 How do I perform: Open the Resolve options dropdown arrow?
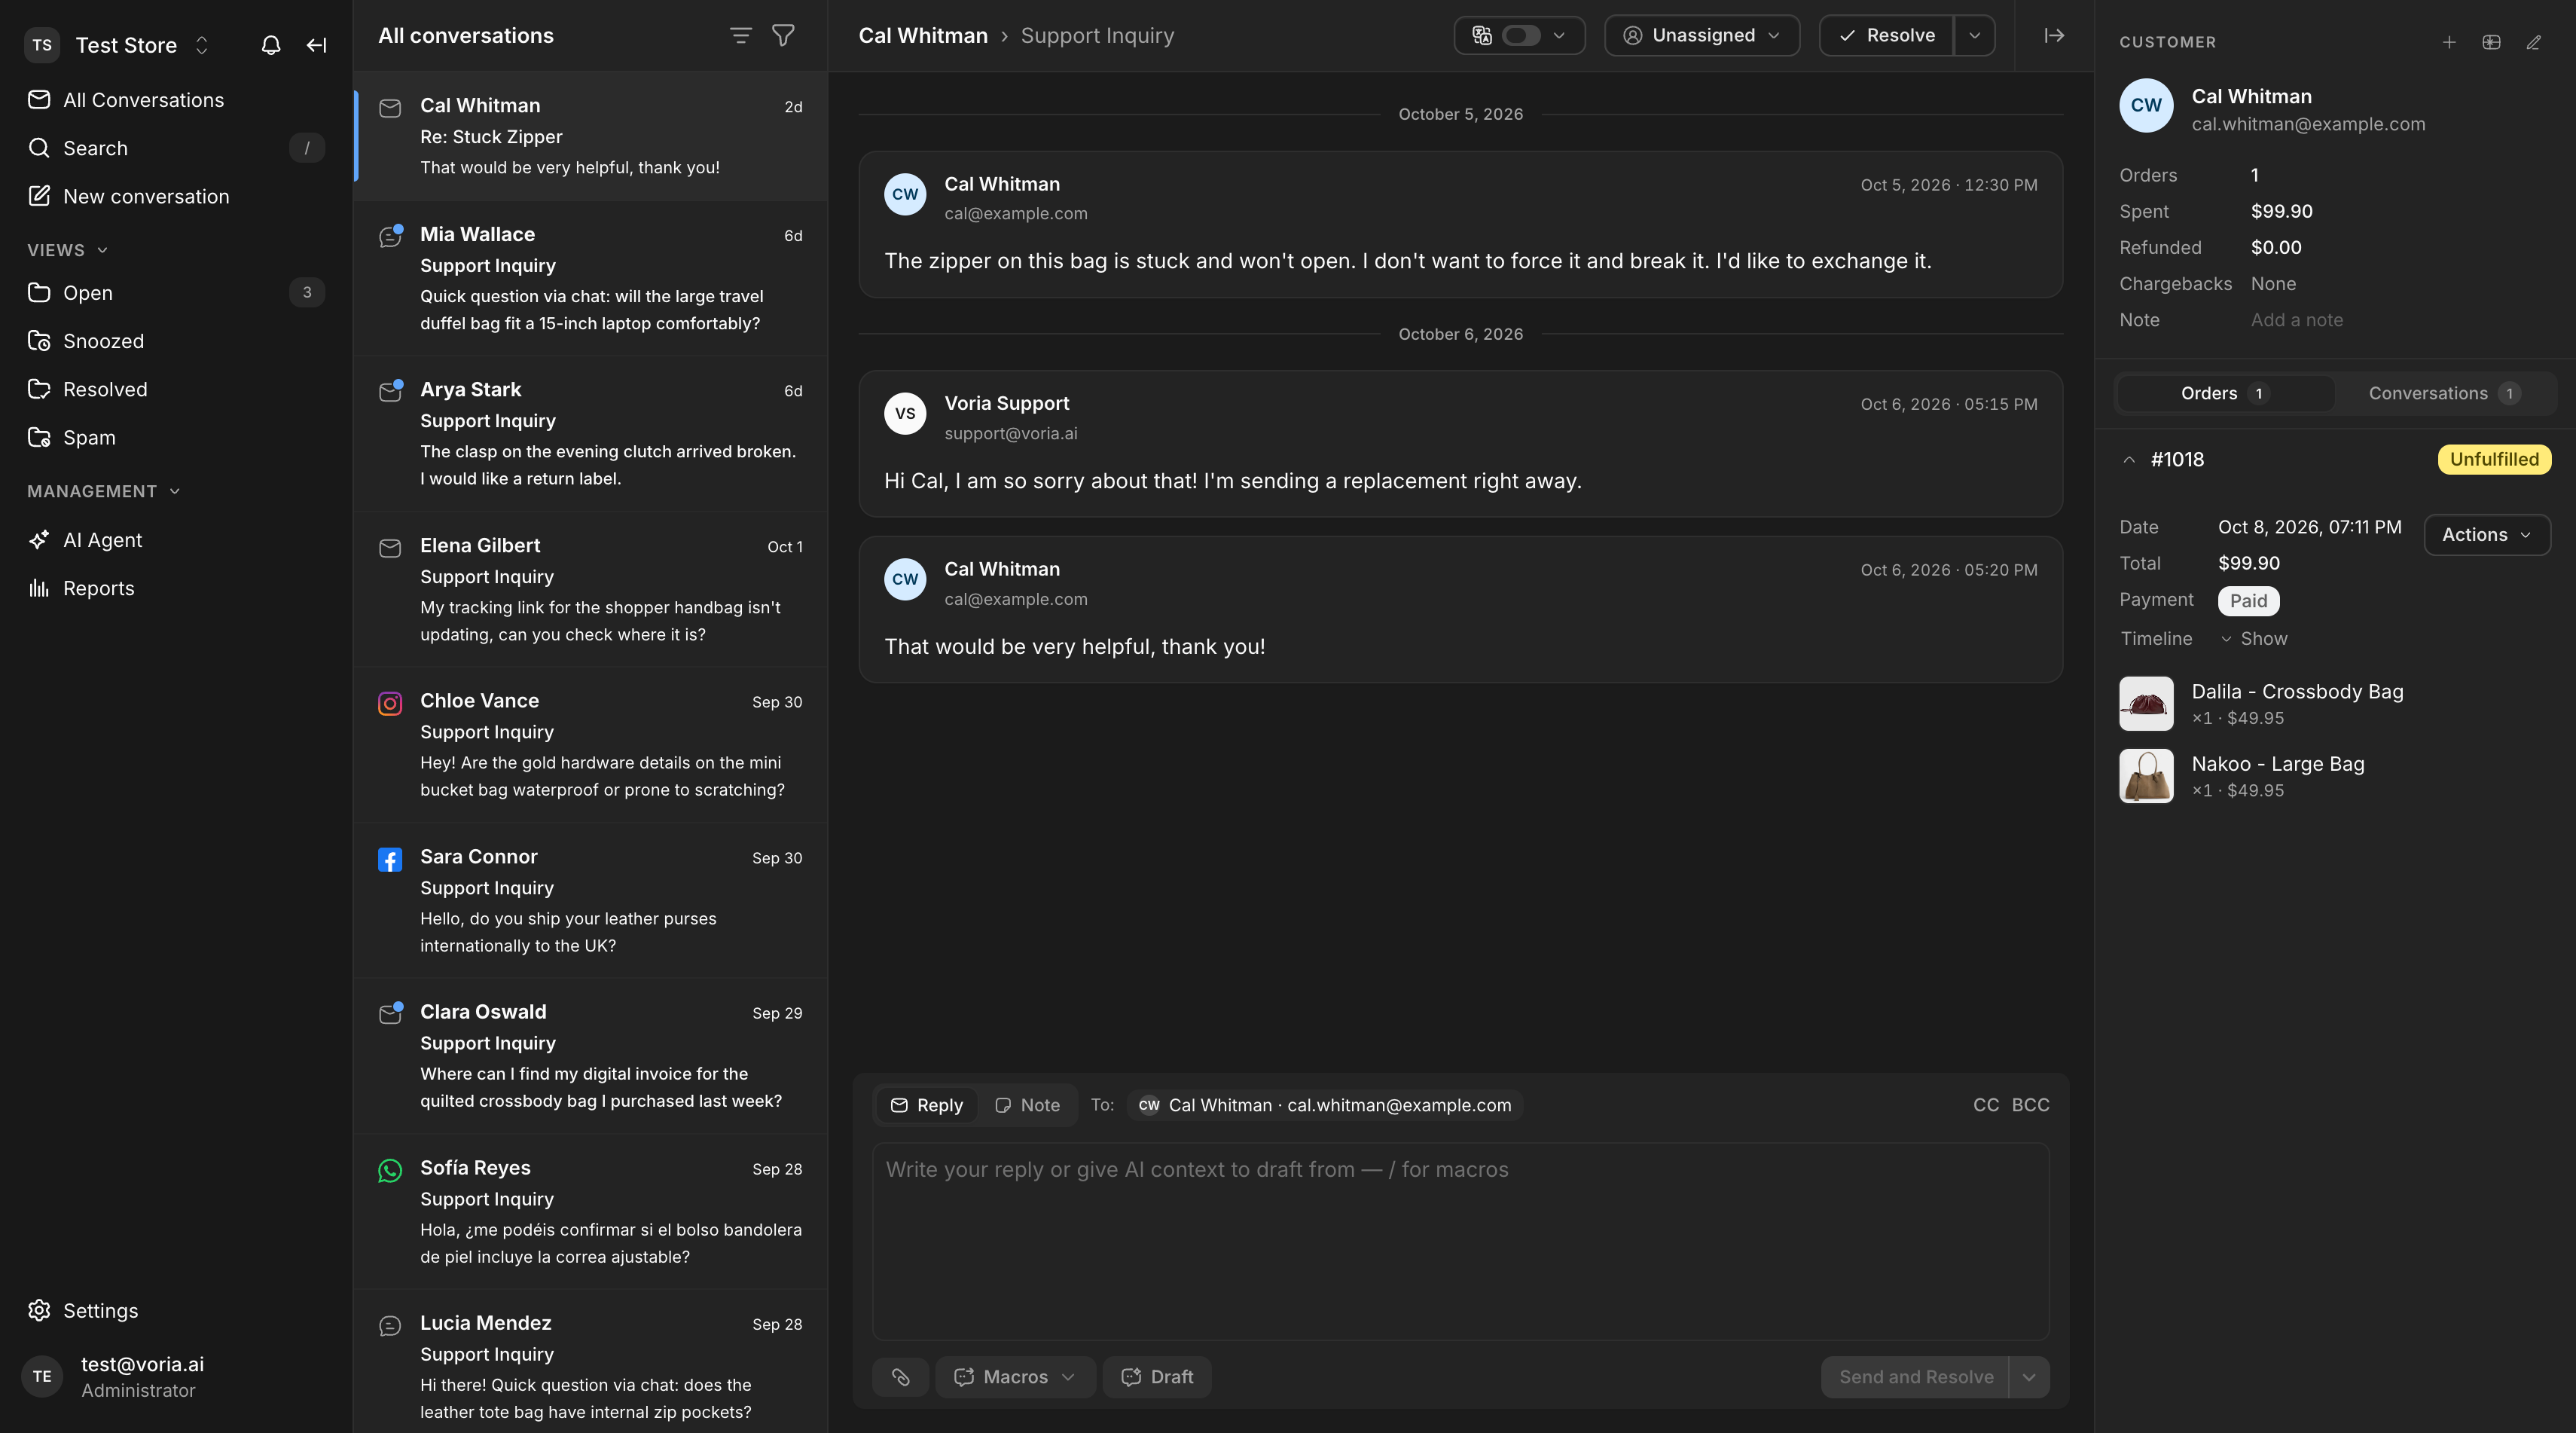pos(1974,36)
